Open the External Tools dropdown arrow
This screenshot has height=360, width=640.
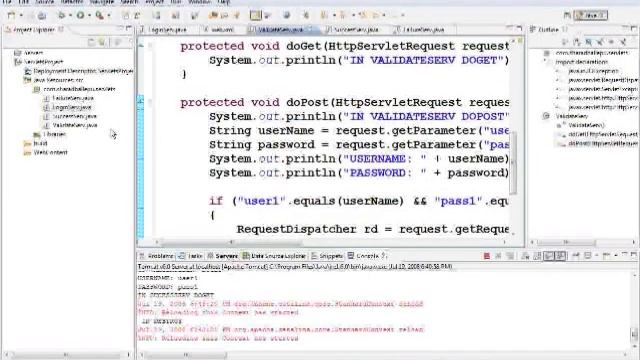pos(109,16)
